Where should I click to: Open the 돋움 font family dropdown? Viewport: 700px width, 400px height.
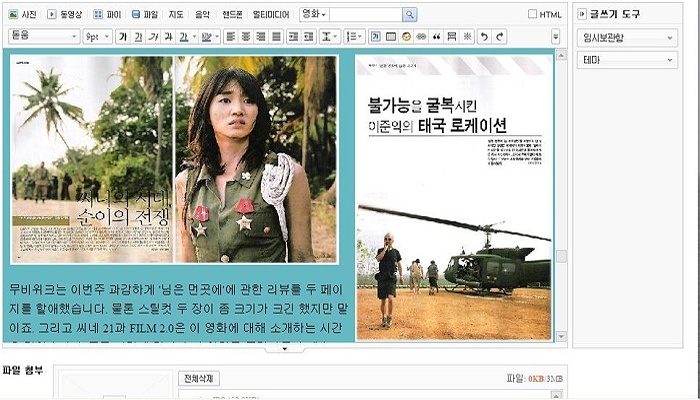click(x=44, y=37)
